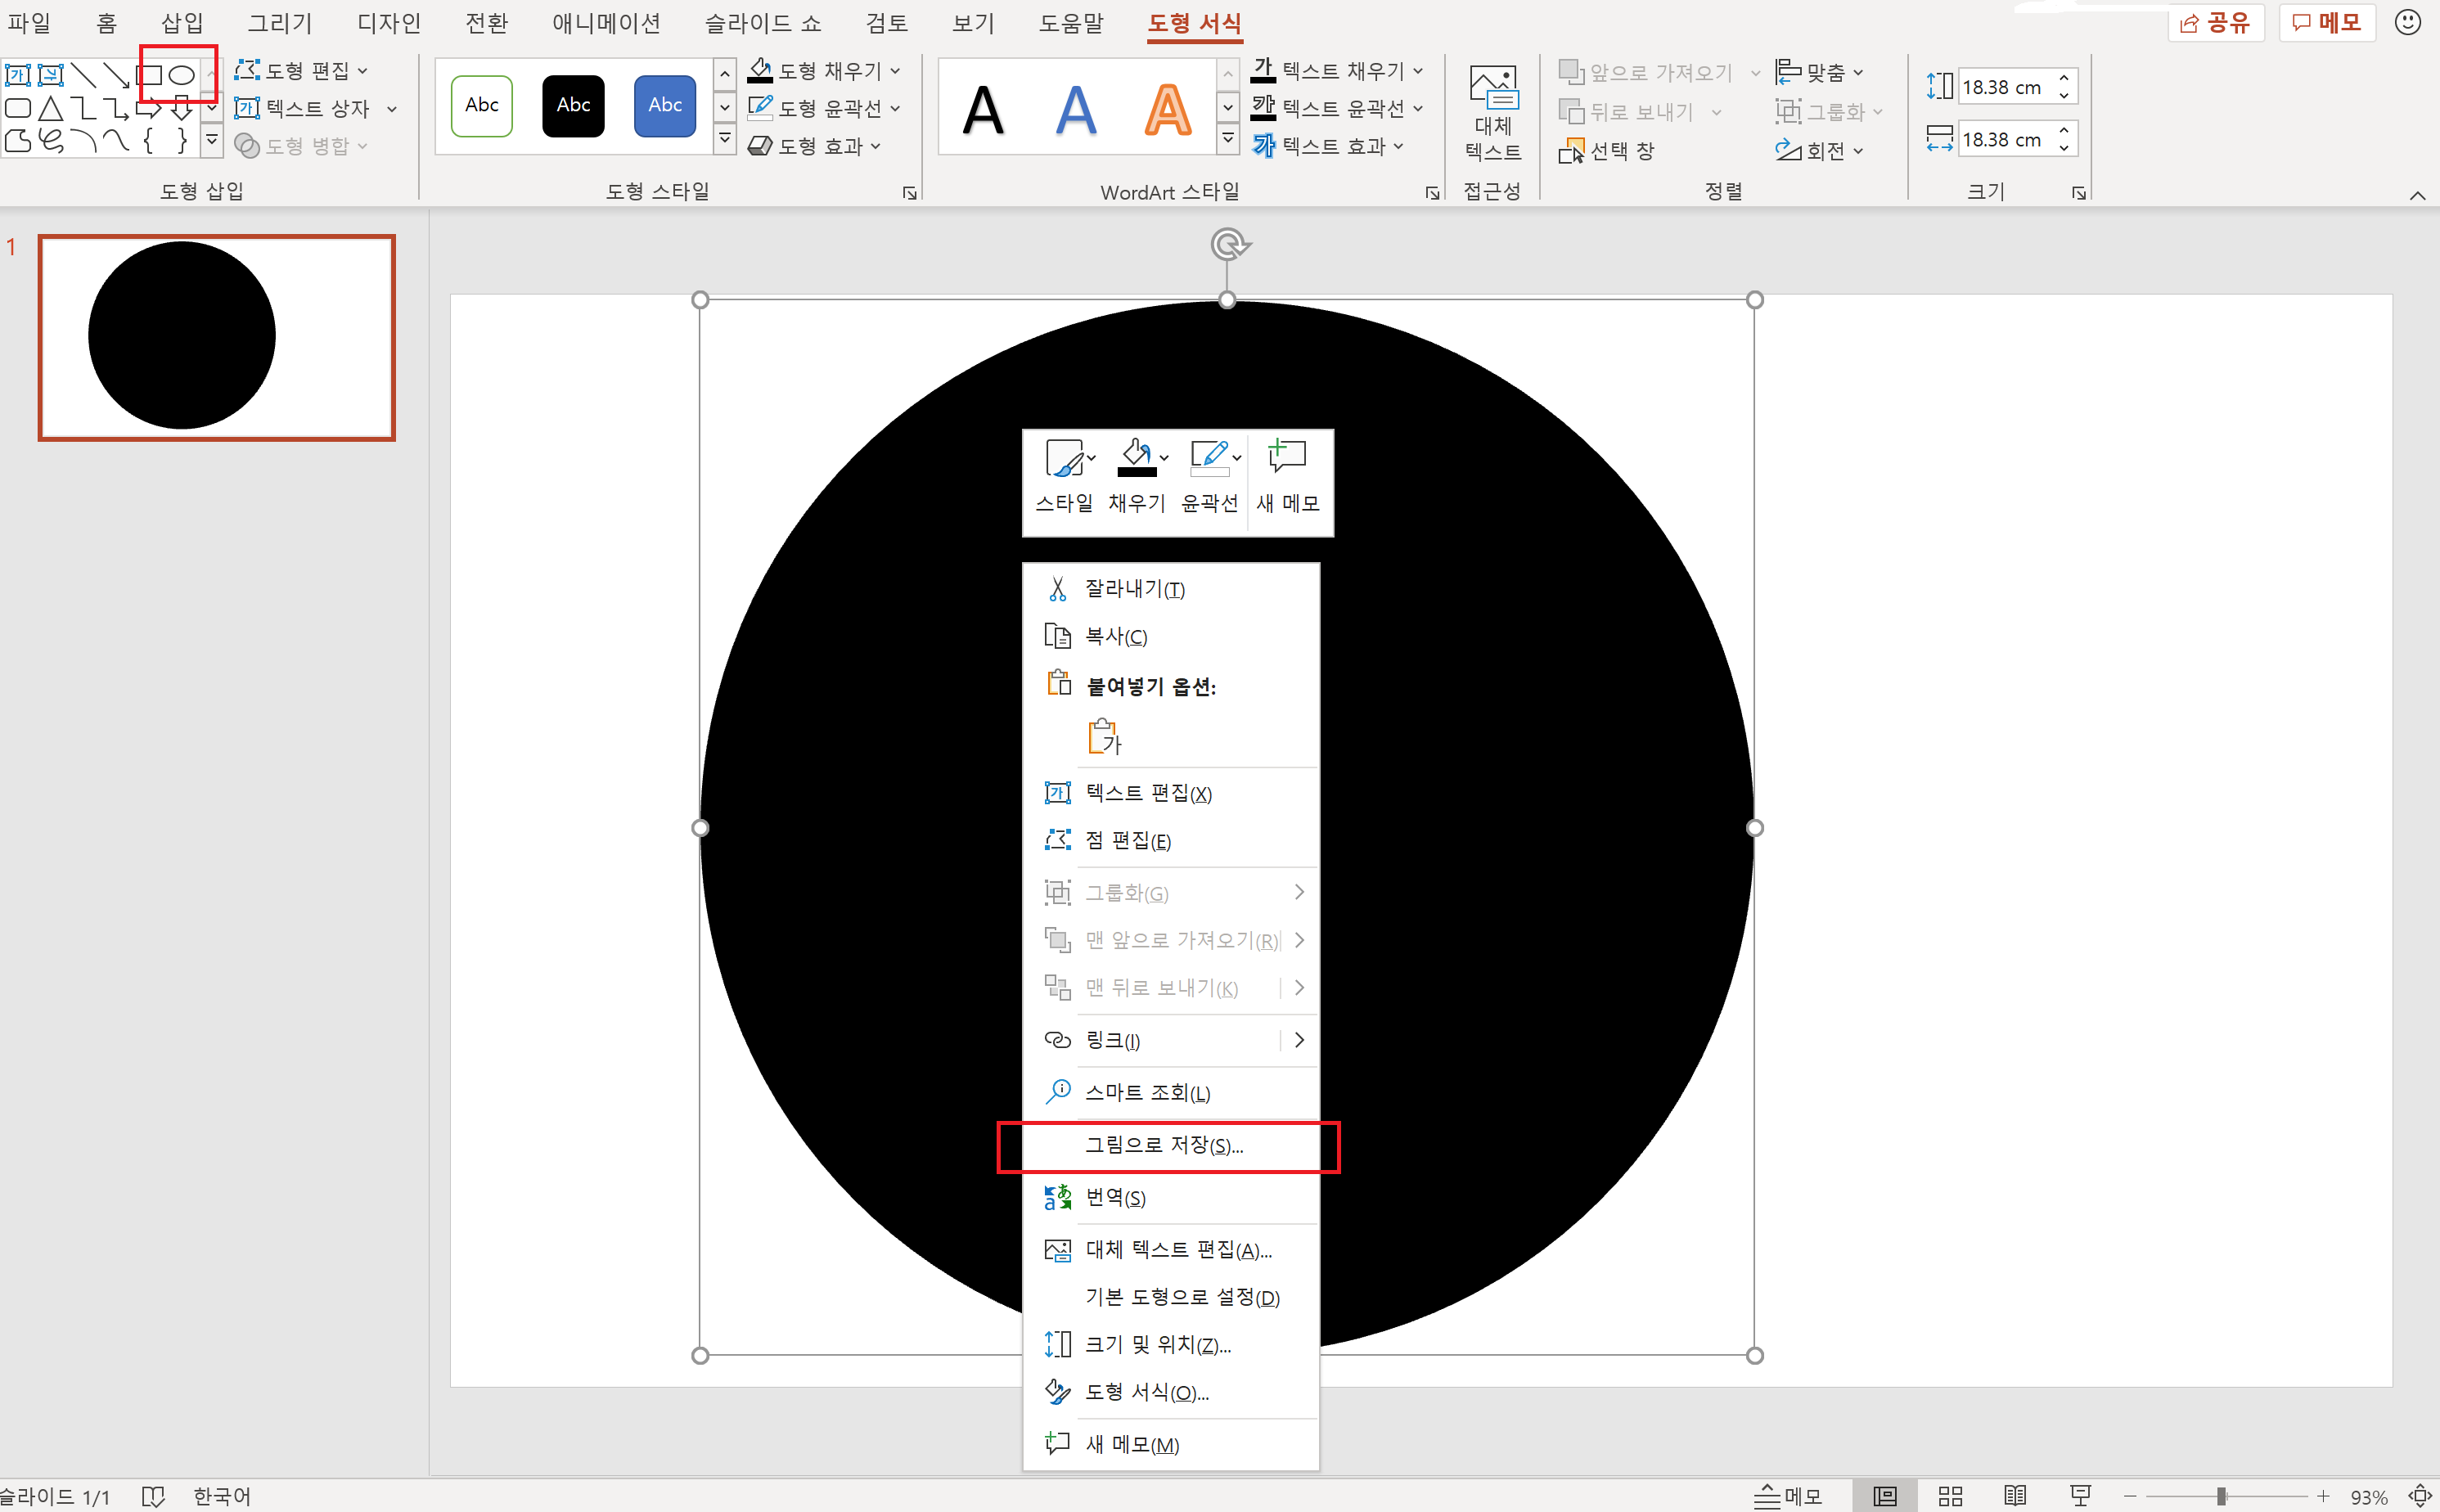Click the smiley feedback icon
This screenshot has height=1512, width=2440.
tap(2408, 21)
